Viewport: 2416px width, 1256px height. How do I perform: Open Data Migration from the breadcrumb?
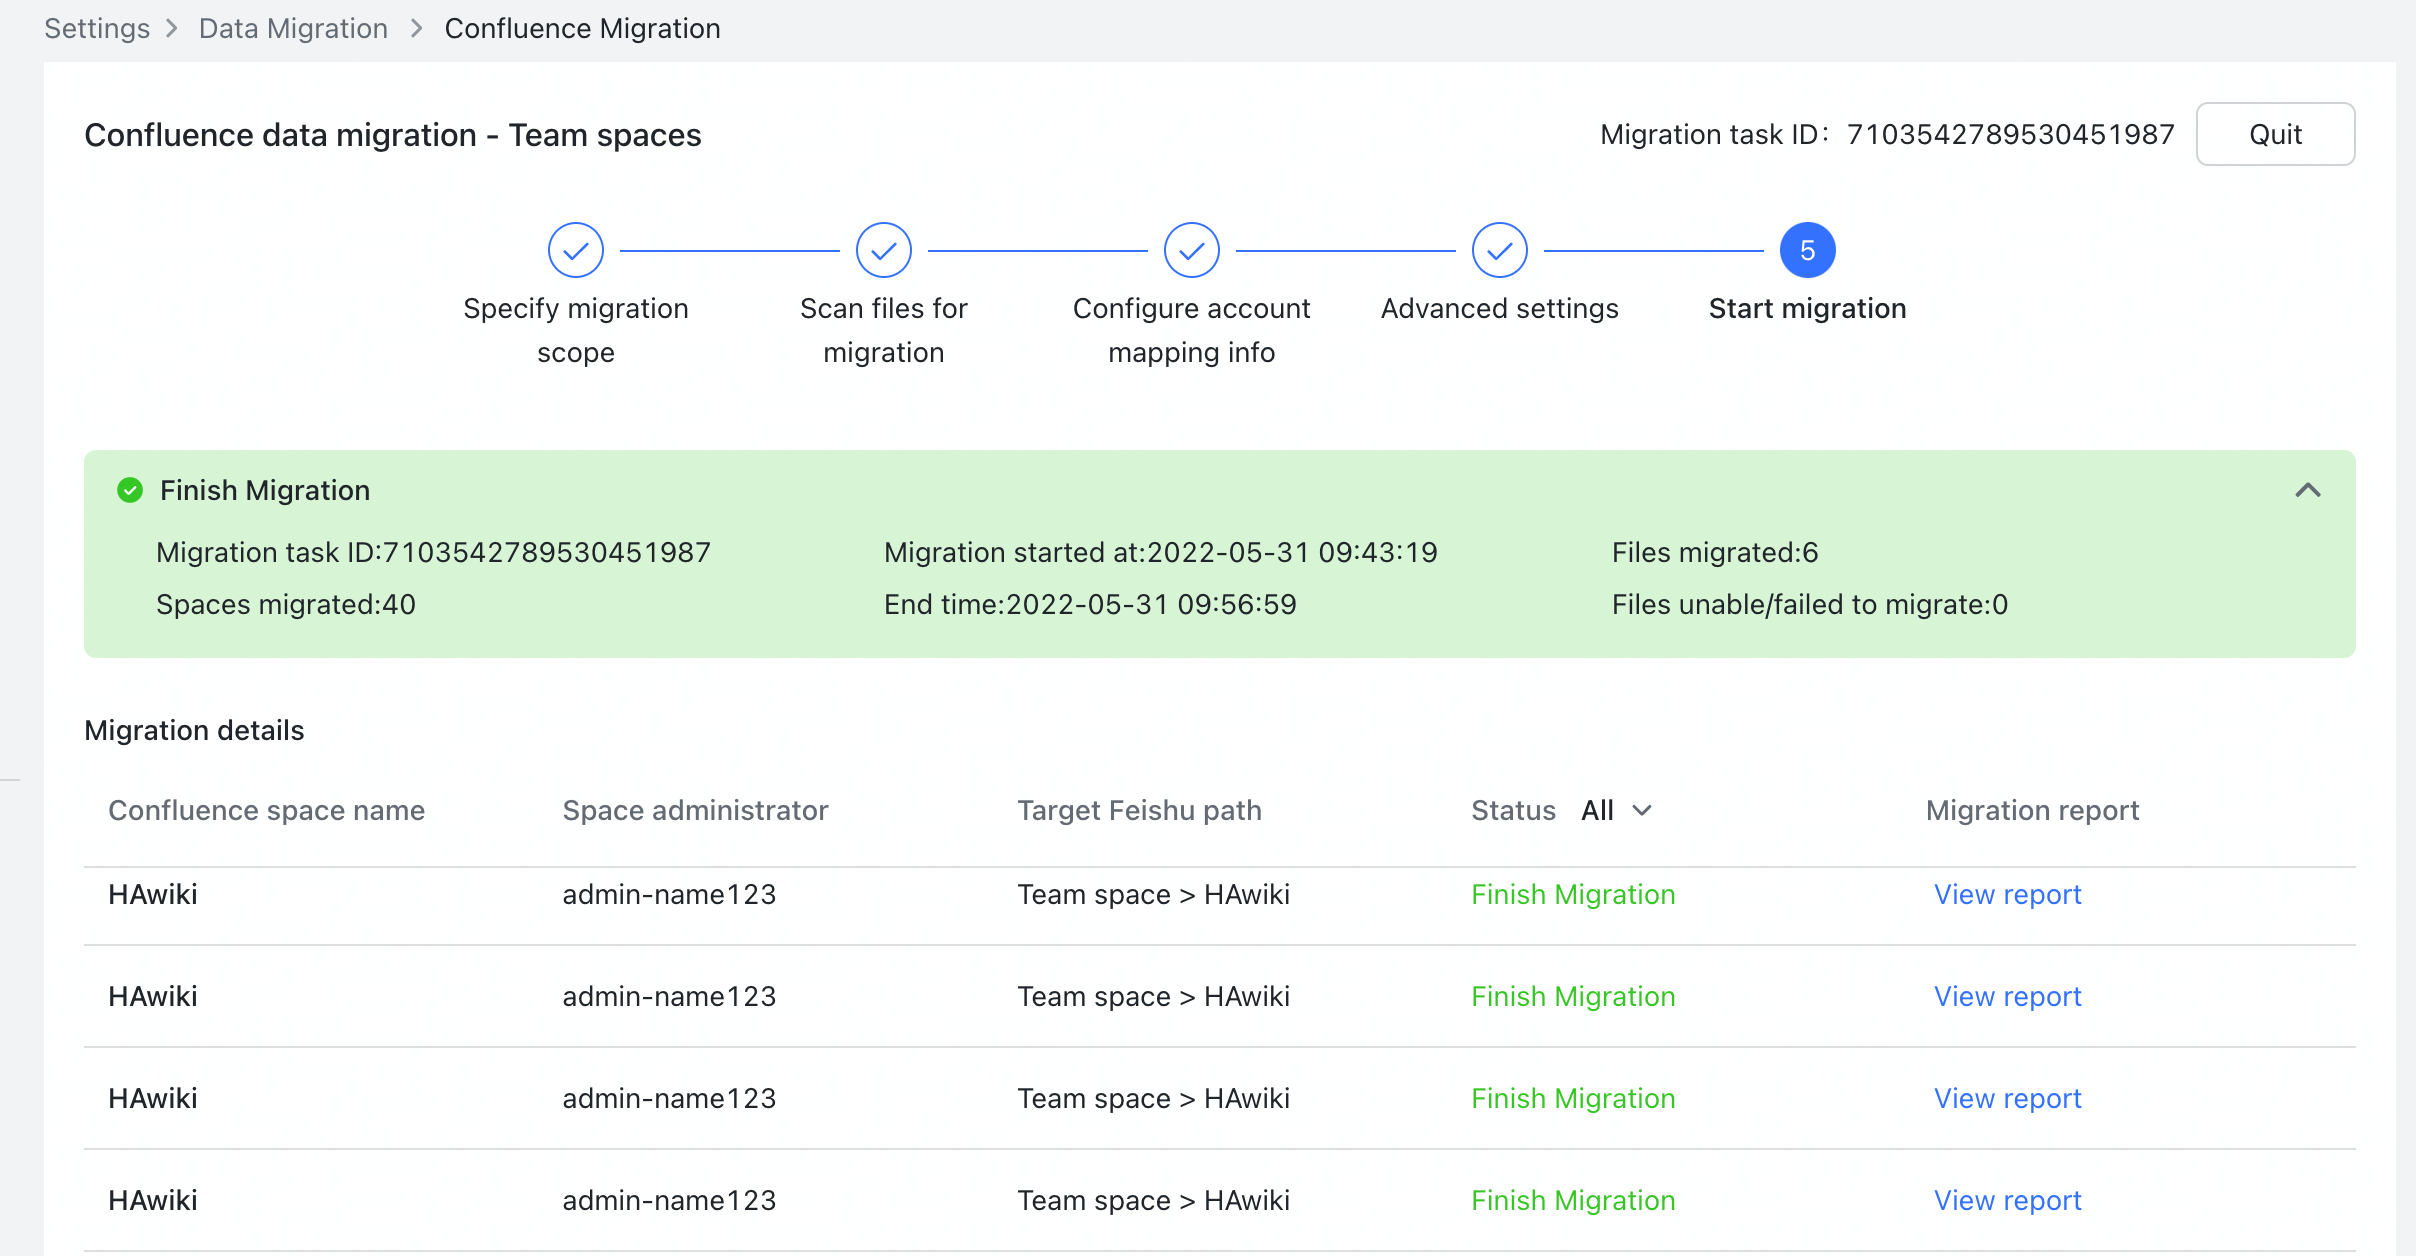(x=292, y=28)
